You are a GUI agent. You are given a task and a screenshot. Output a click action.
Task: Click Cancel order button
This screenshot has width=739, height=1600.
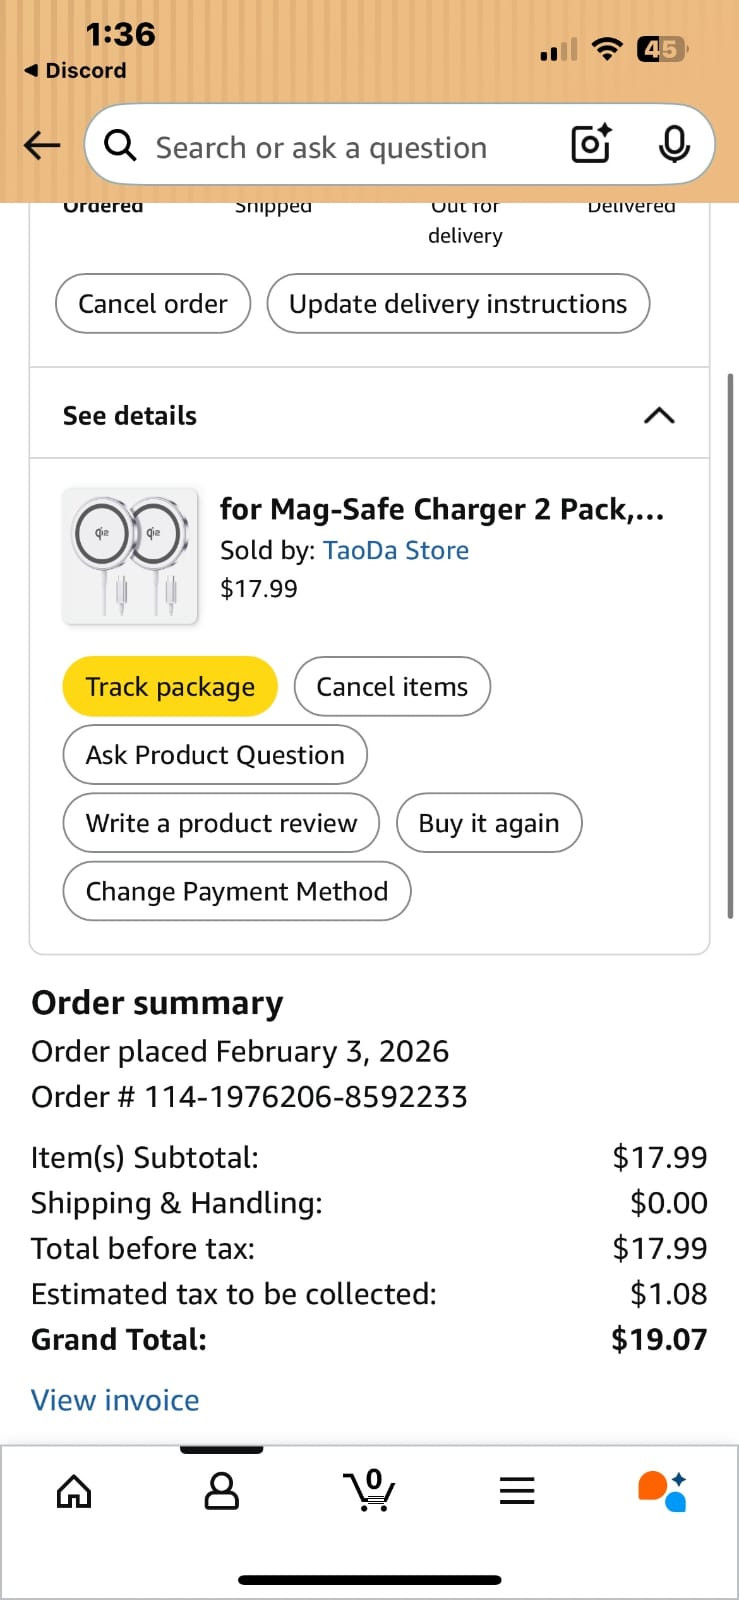[x=153, y=304]
